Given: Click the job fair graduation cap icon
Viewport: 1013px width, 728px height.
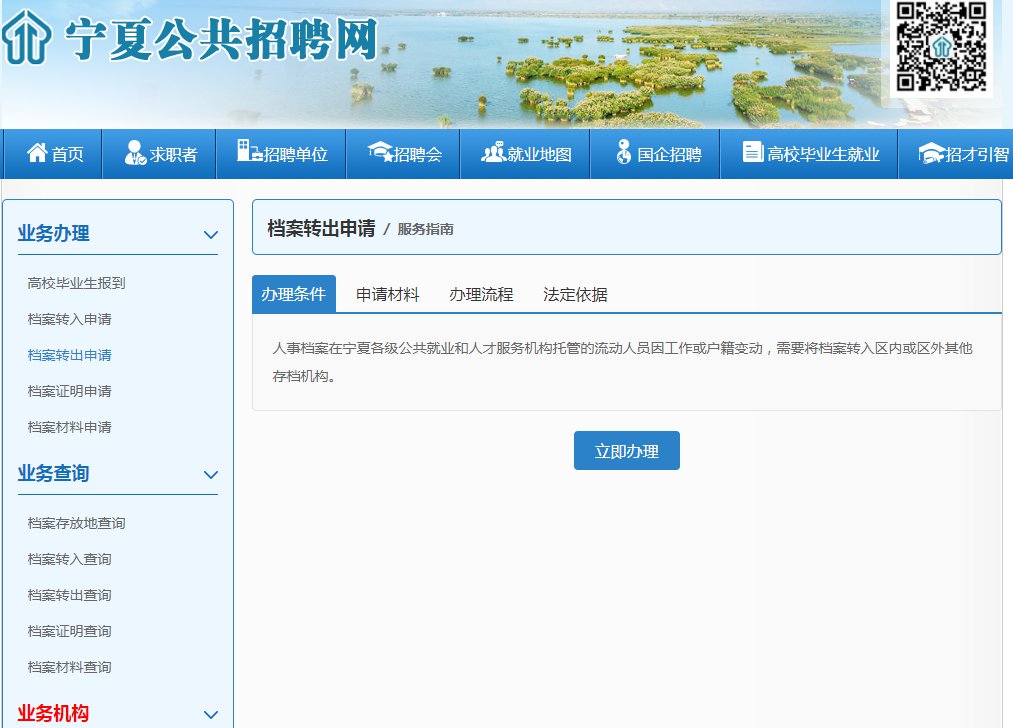Looking at the screenshot, I should [x=380, y=153].
